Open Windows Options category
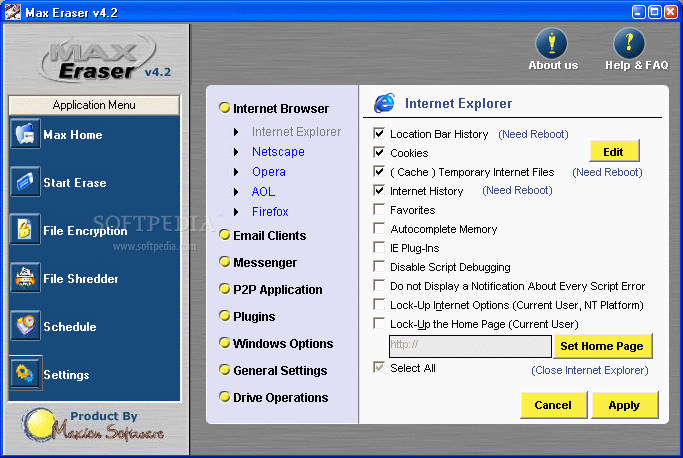 pos(283,343)
